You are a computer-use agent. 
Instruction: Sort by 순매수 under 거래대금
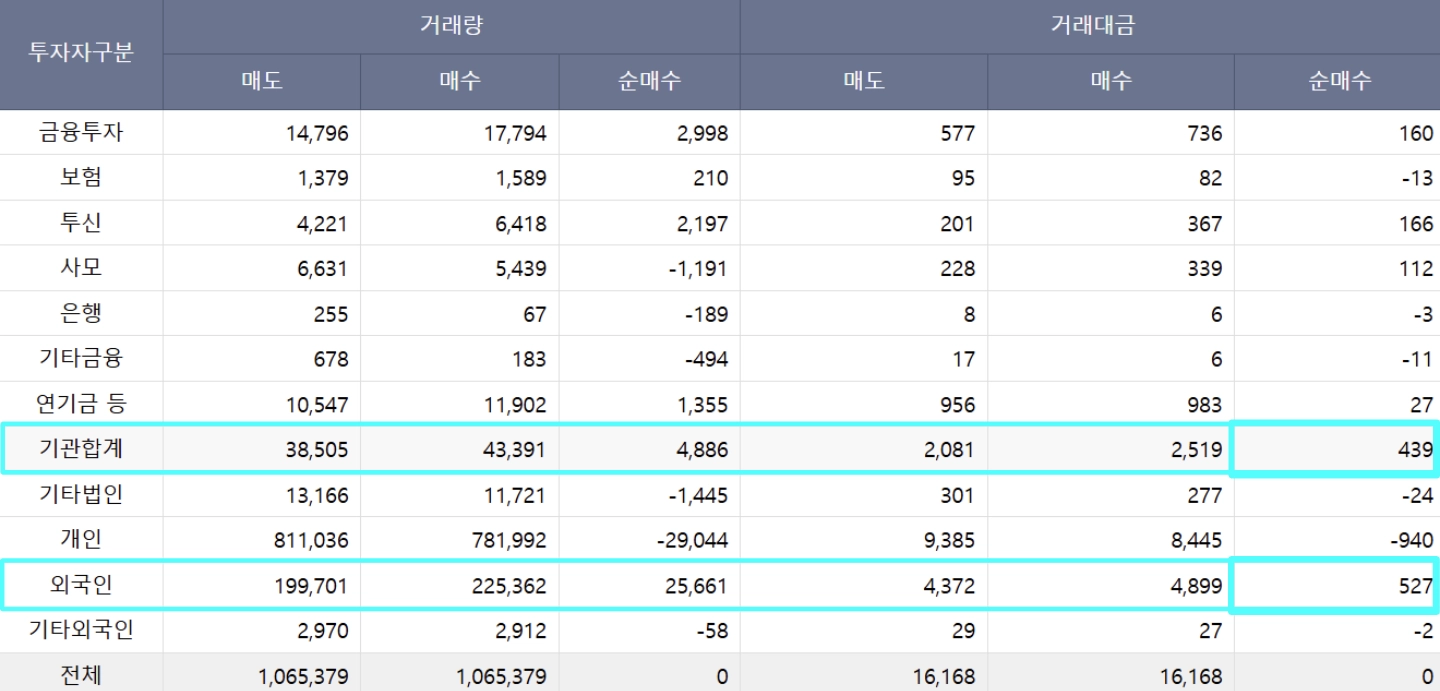(x=1337, y=82)
